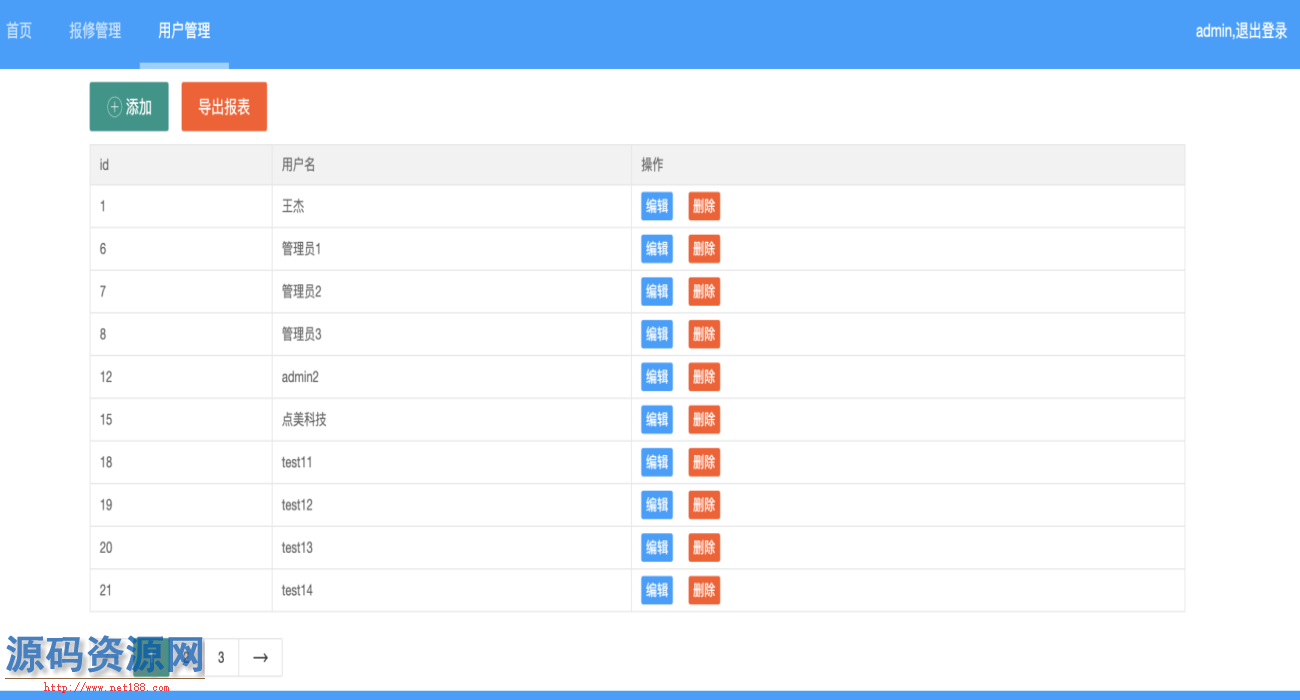Edit the 管理员2 row

tap(657, 291)
